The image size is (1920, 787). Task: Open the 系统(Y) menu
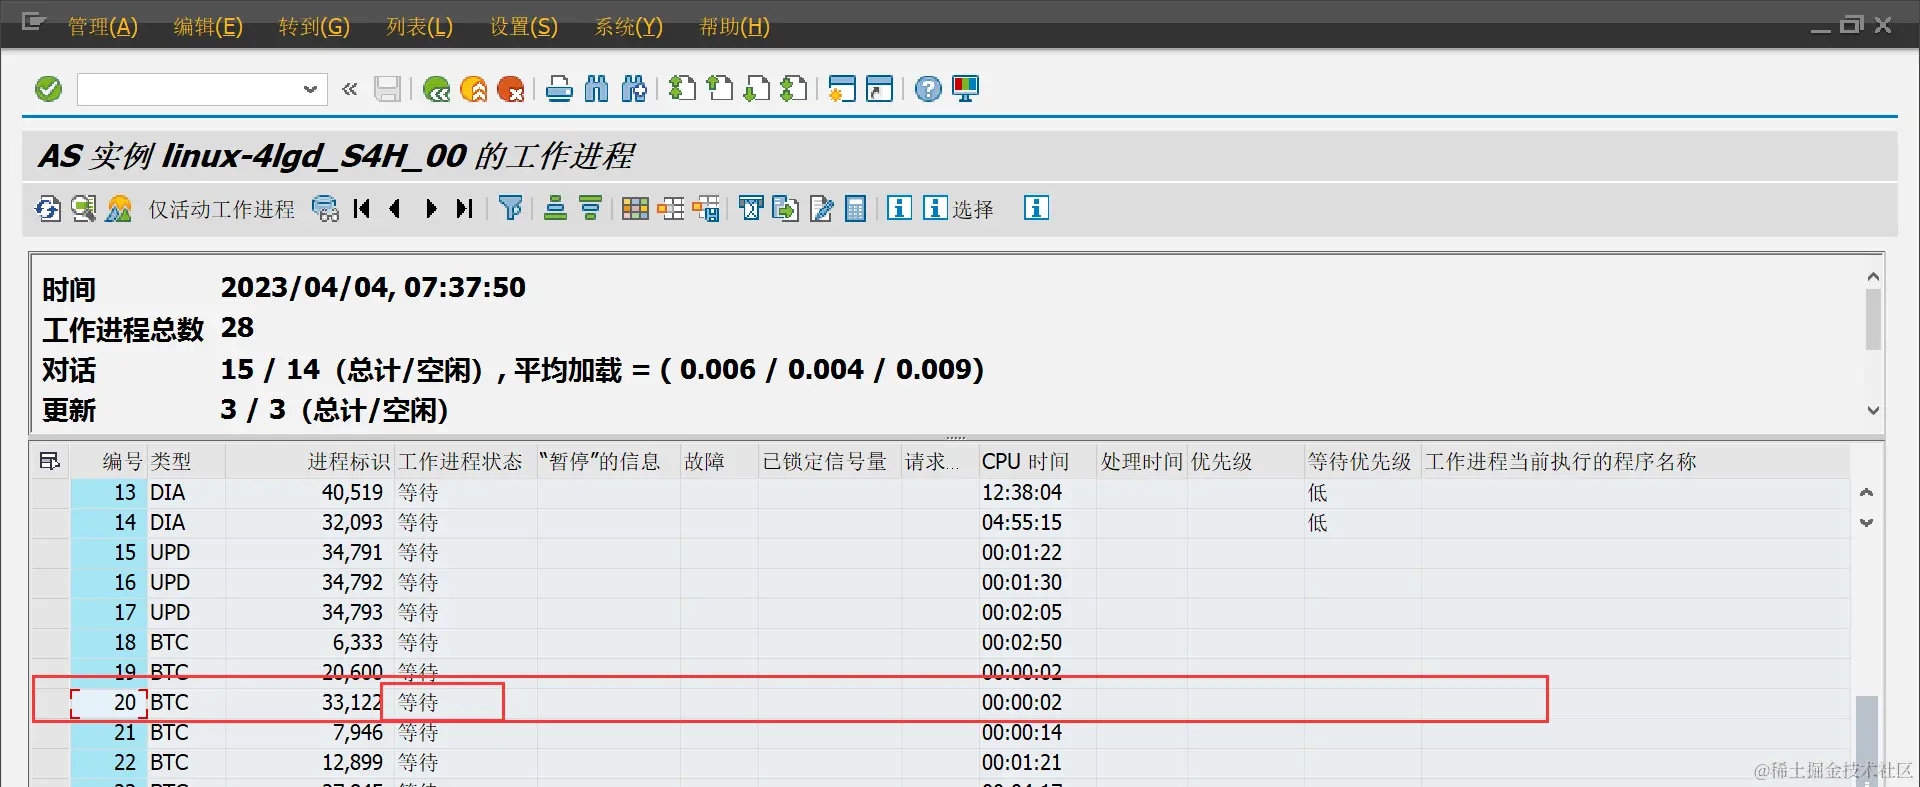(x=629, y=27)
